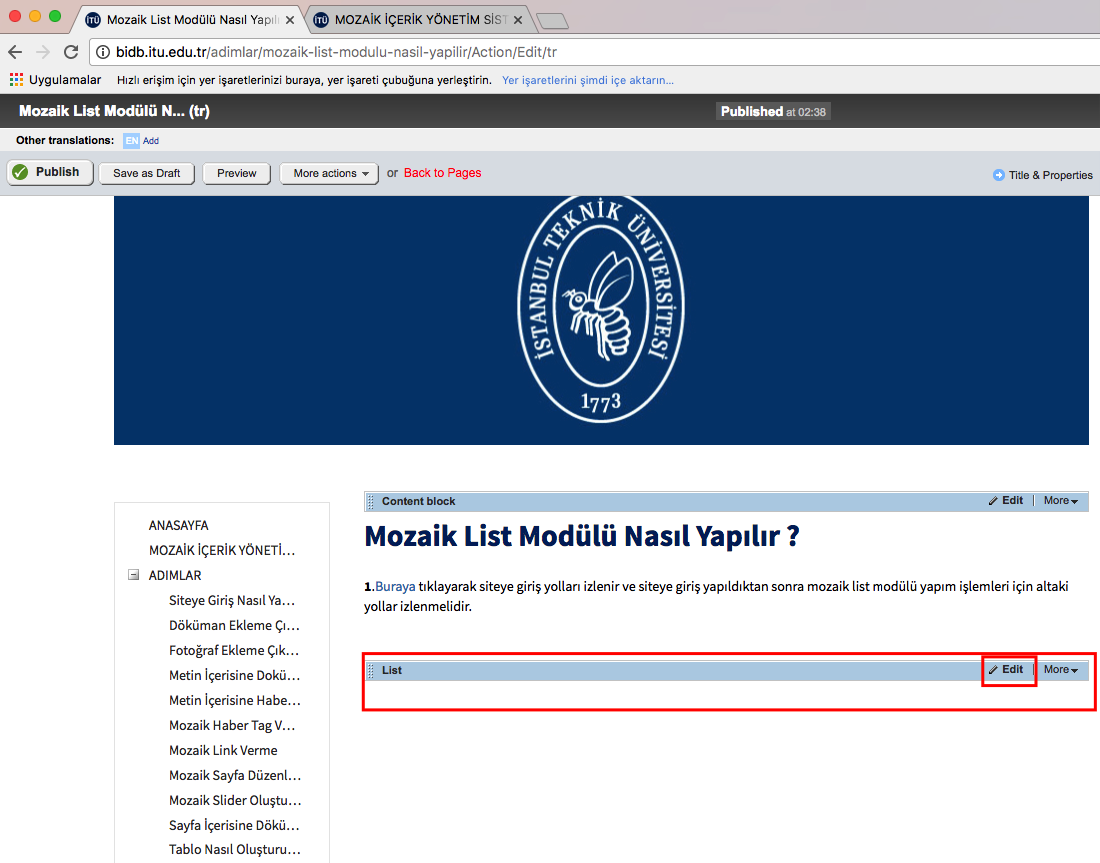Collapse the ADIMLAR tree node
The width and height of the screenshot is (1100, 863).
[x=133, y=575]
